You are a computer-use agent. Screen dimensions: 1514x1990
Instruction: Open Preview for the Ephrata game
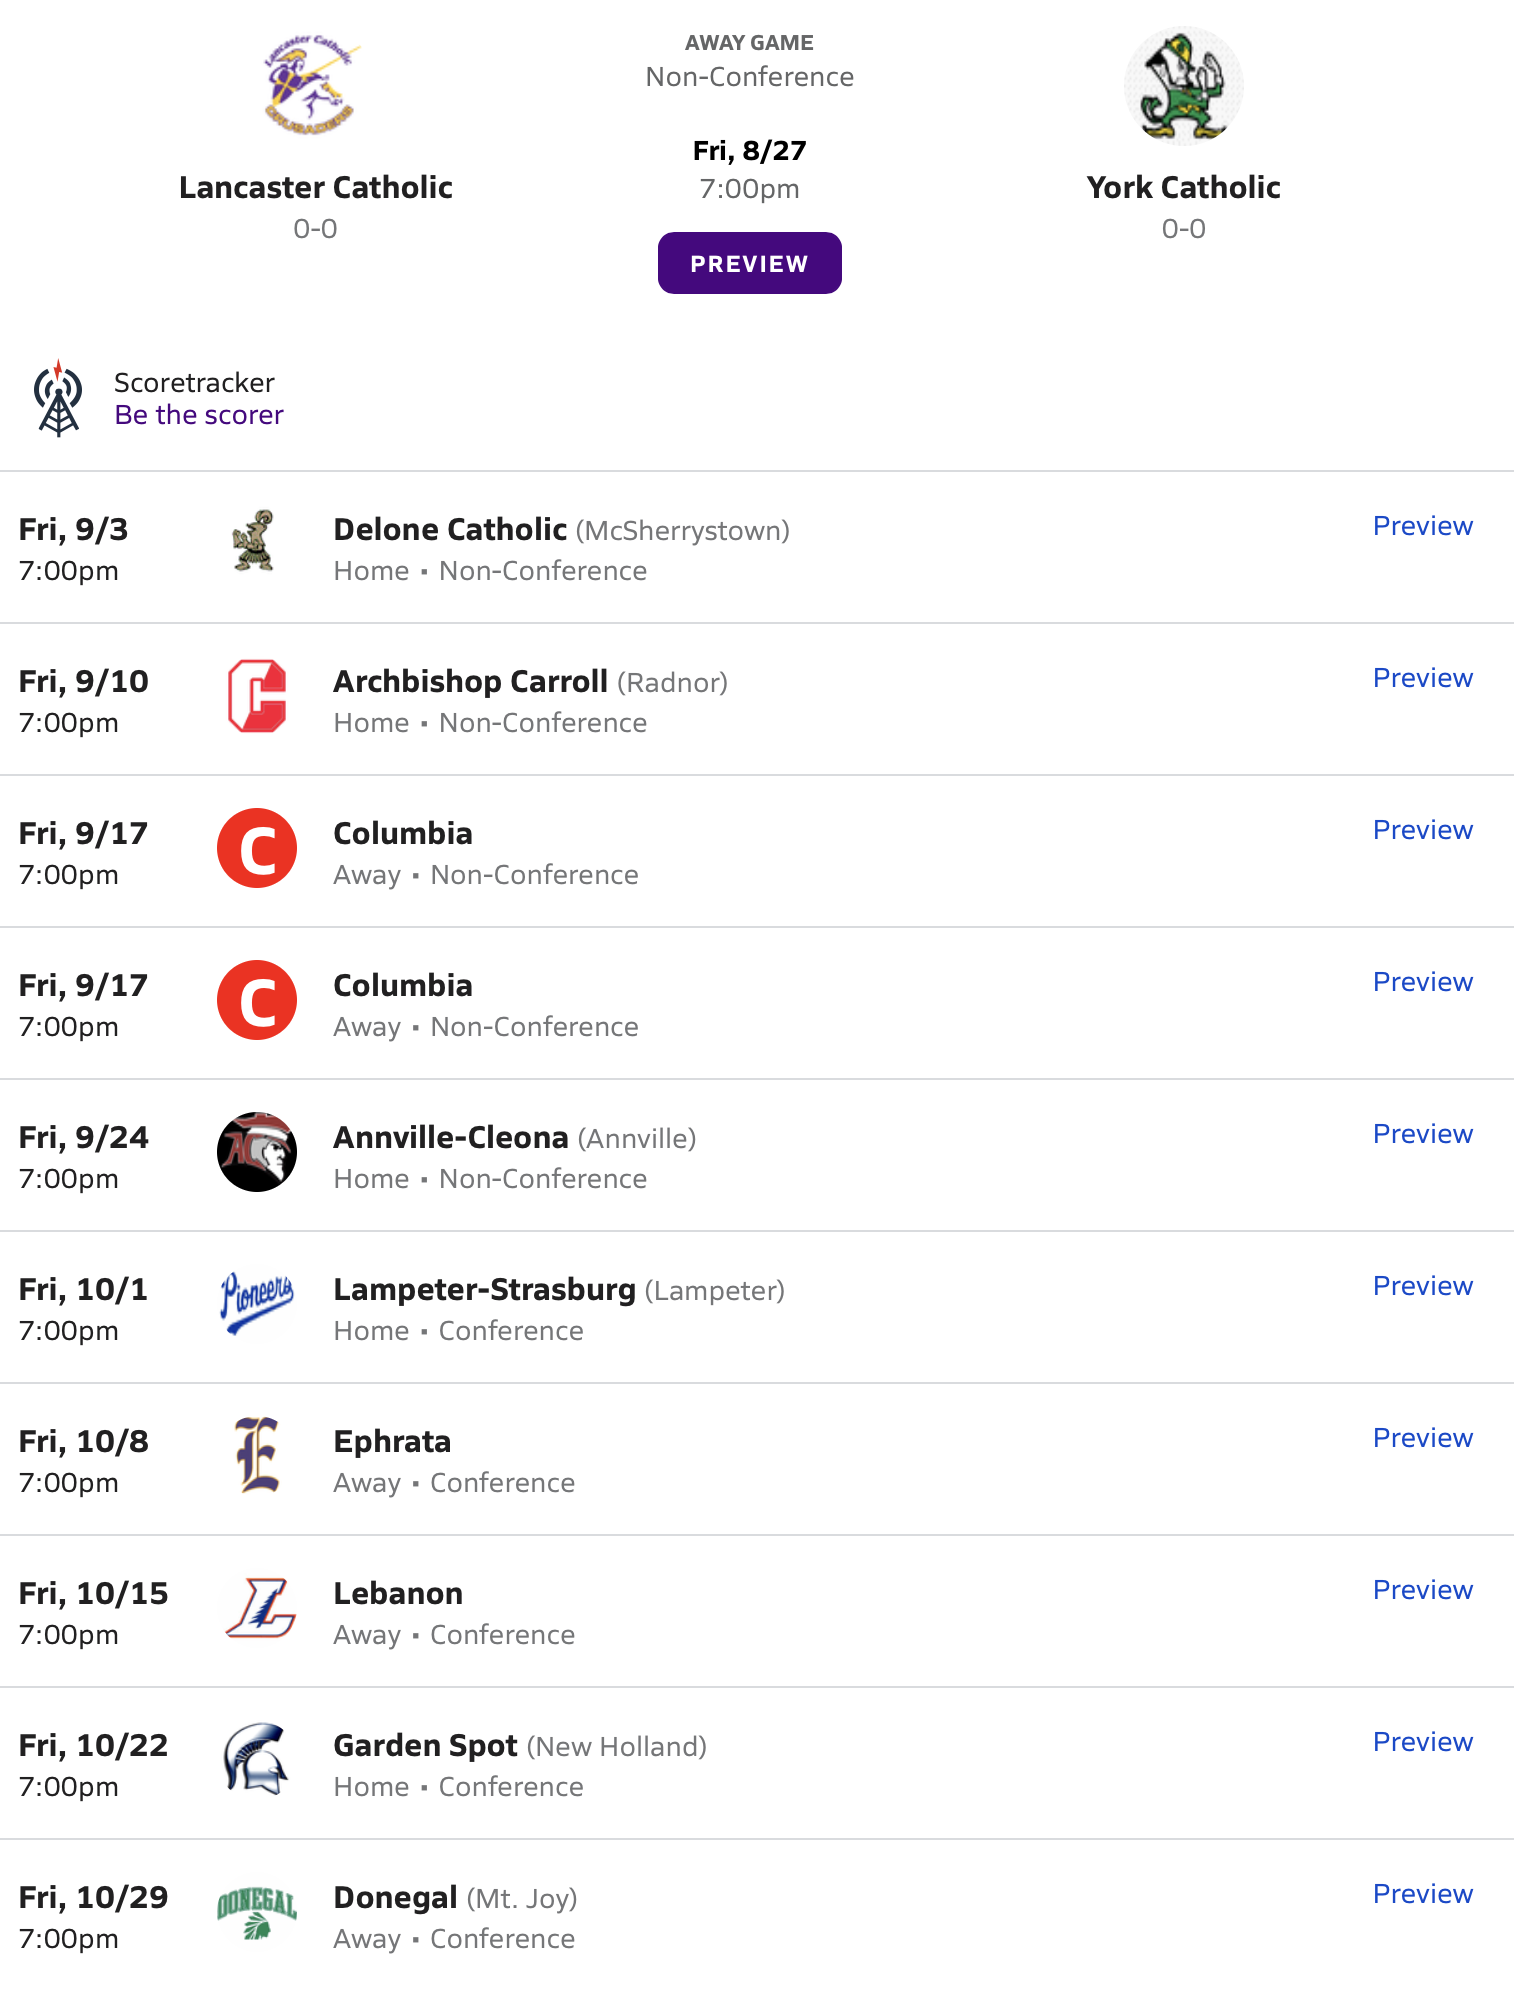[1422, 1438]
